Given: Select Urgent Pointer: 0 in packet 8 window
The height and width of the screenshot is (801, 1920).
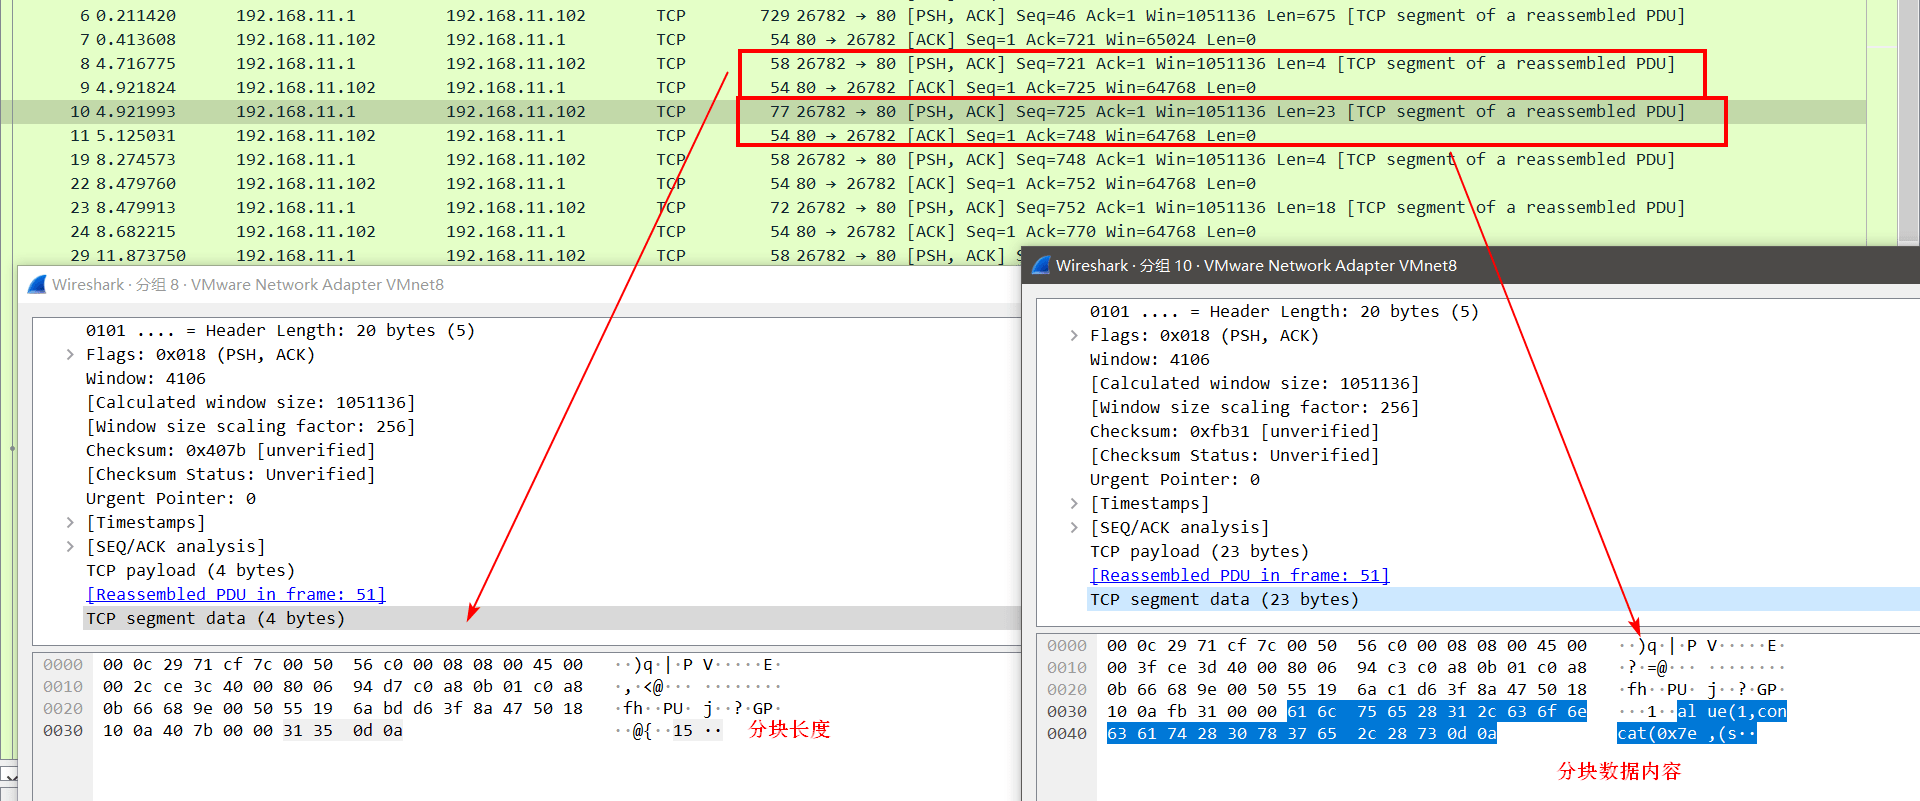Looking at the screenshot, I should tap(171, 499).
